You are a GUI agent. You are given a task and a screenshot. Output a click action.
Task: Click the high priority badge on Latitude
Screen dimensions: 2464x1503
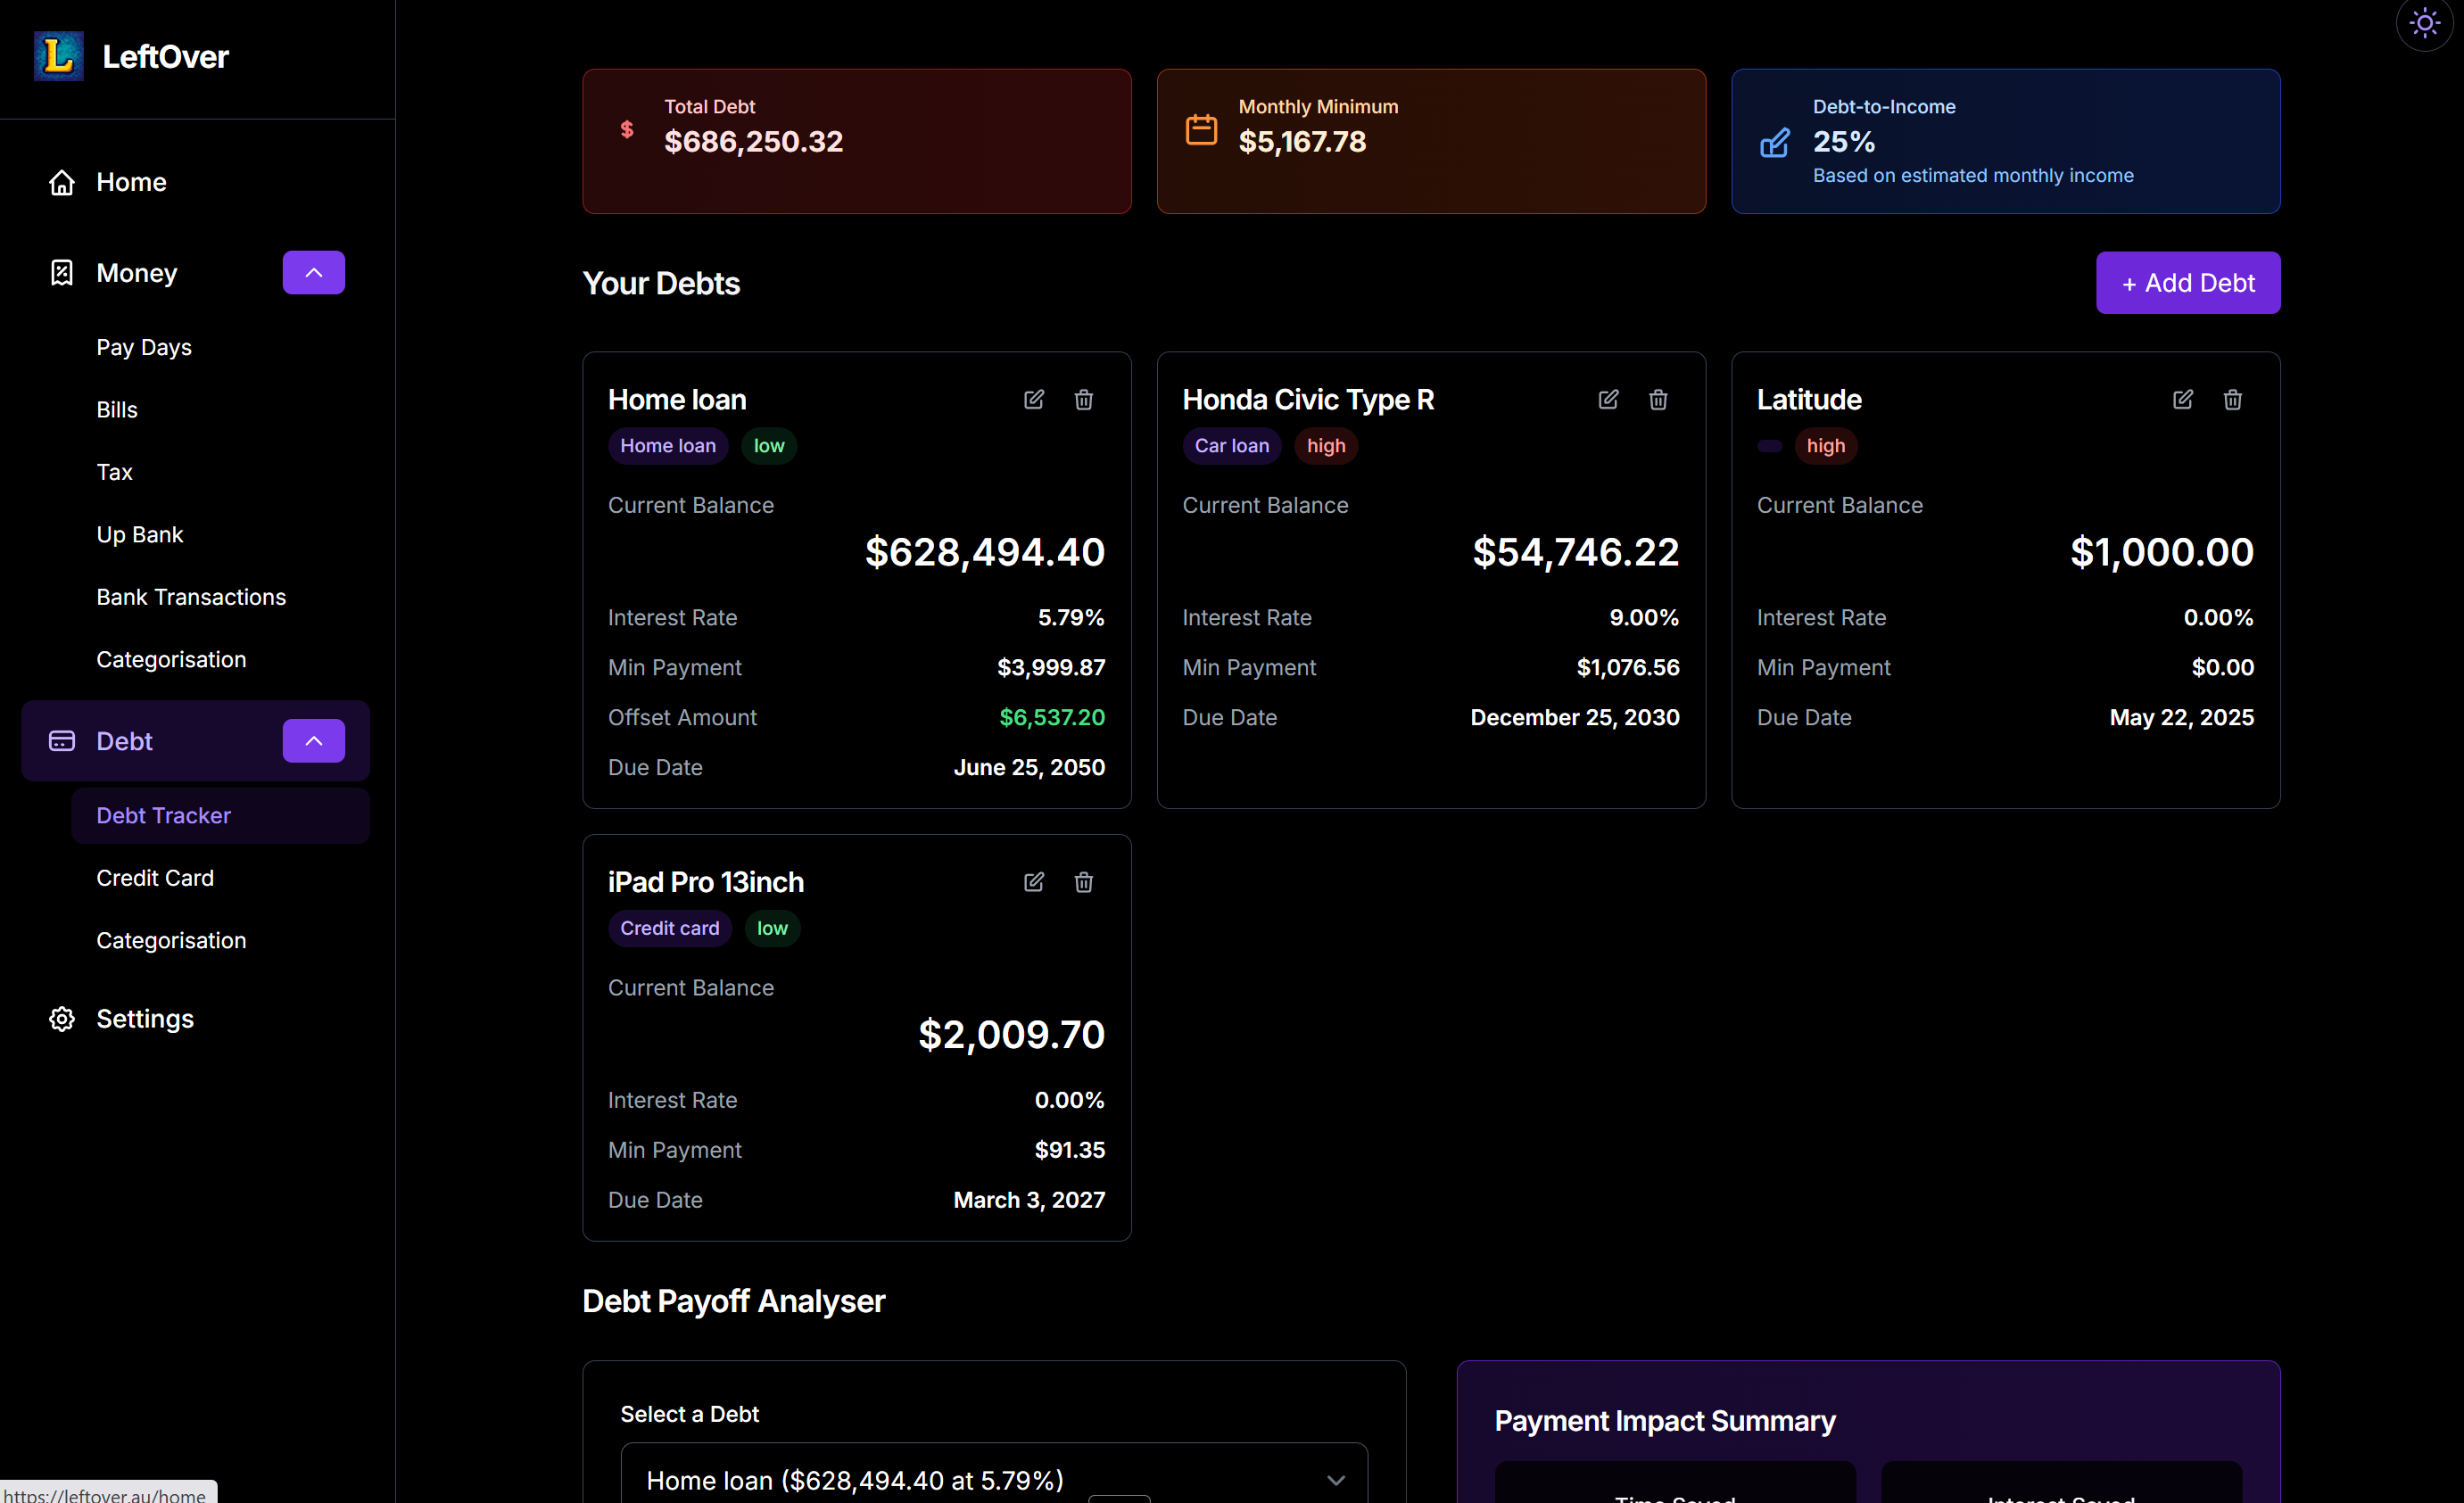(1826, 446)
